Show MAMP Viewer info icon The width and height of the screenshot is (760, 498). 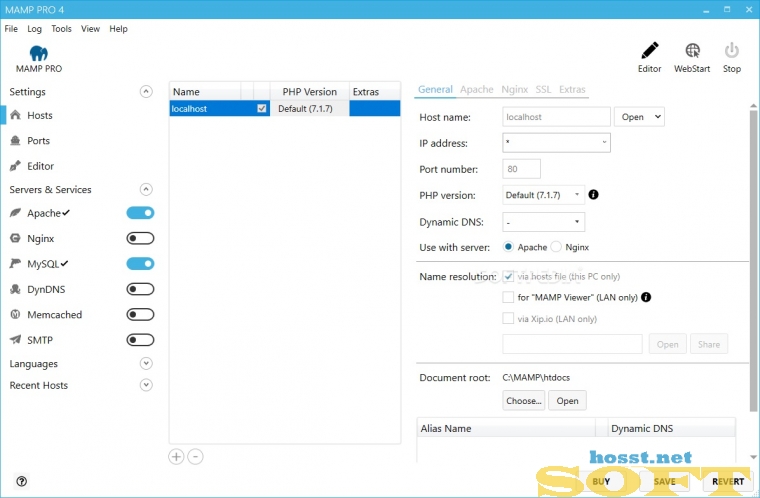646,297
